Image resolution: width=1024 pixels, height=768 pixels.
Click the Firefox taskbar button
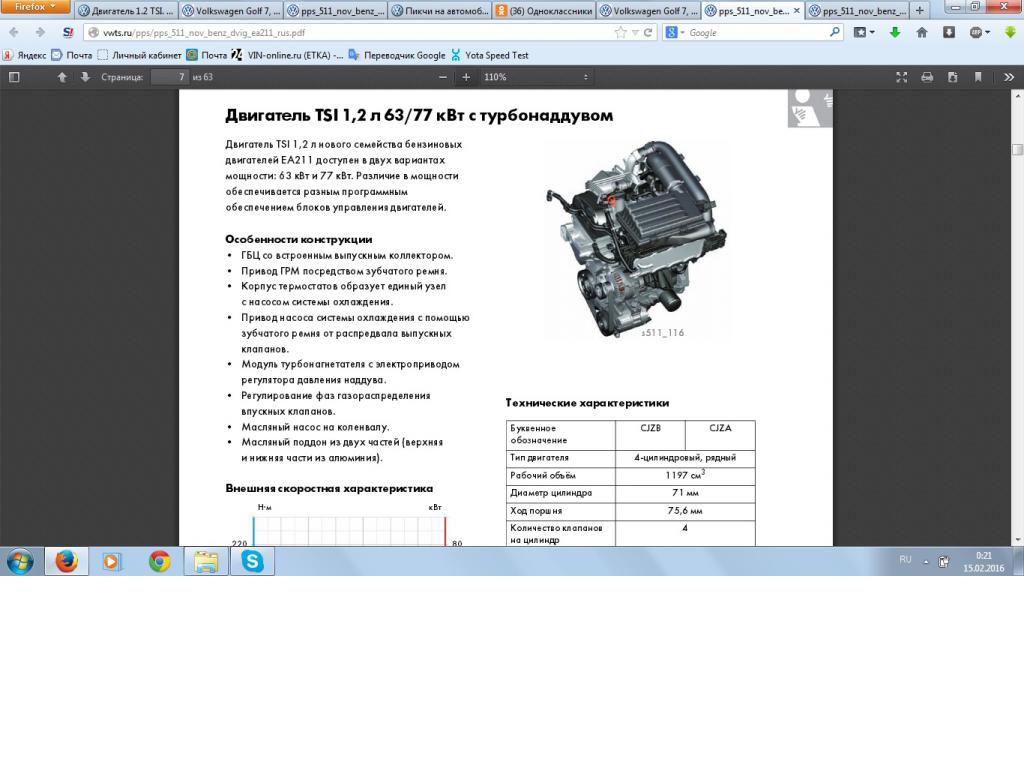point(66,562)
